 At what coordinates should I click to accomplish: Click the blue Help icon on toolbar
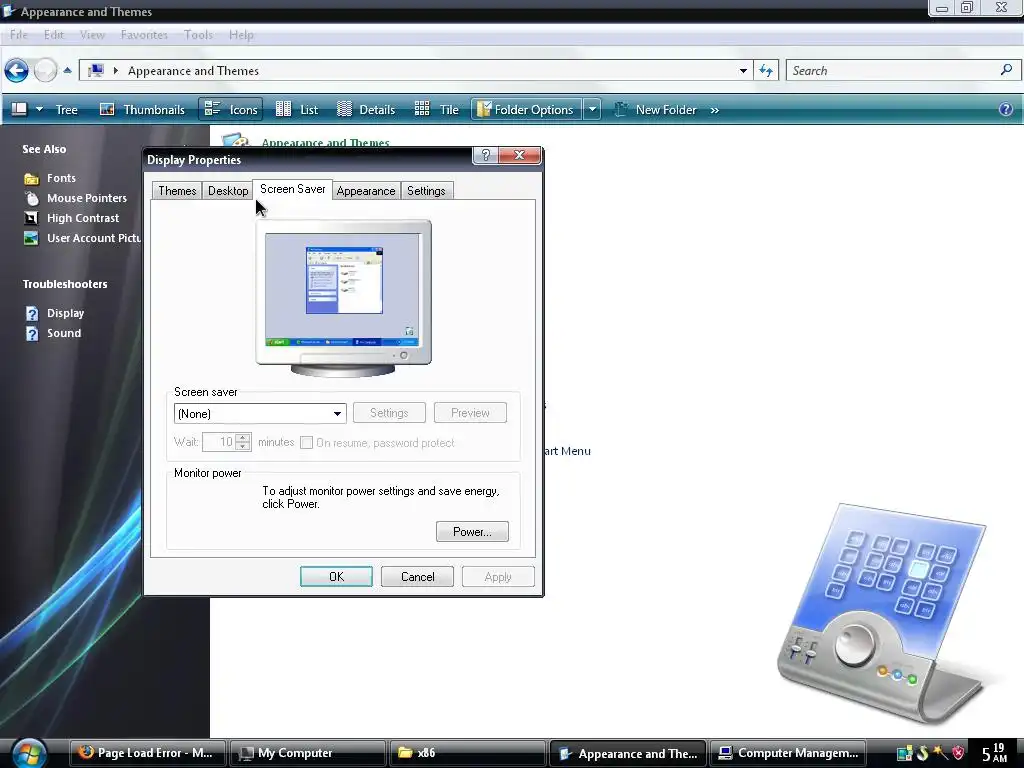(1006, 110)
